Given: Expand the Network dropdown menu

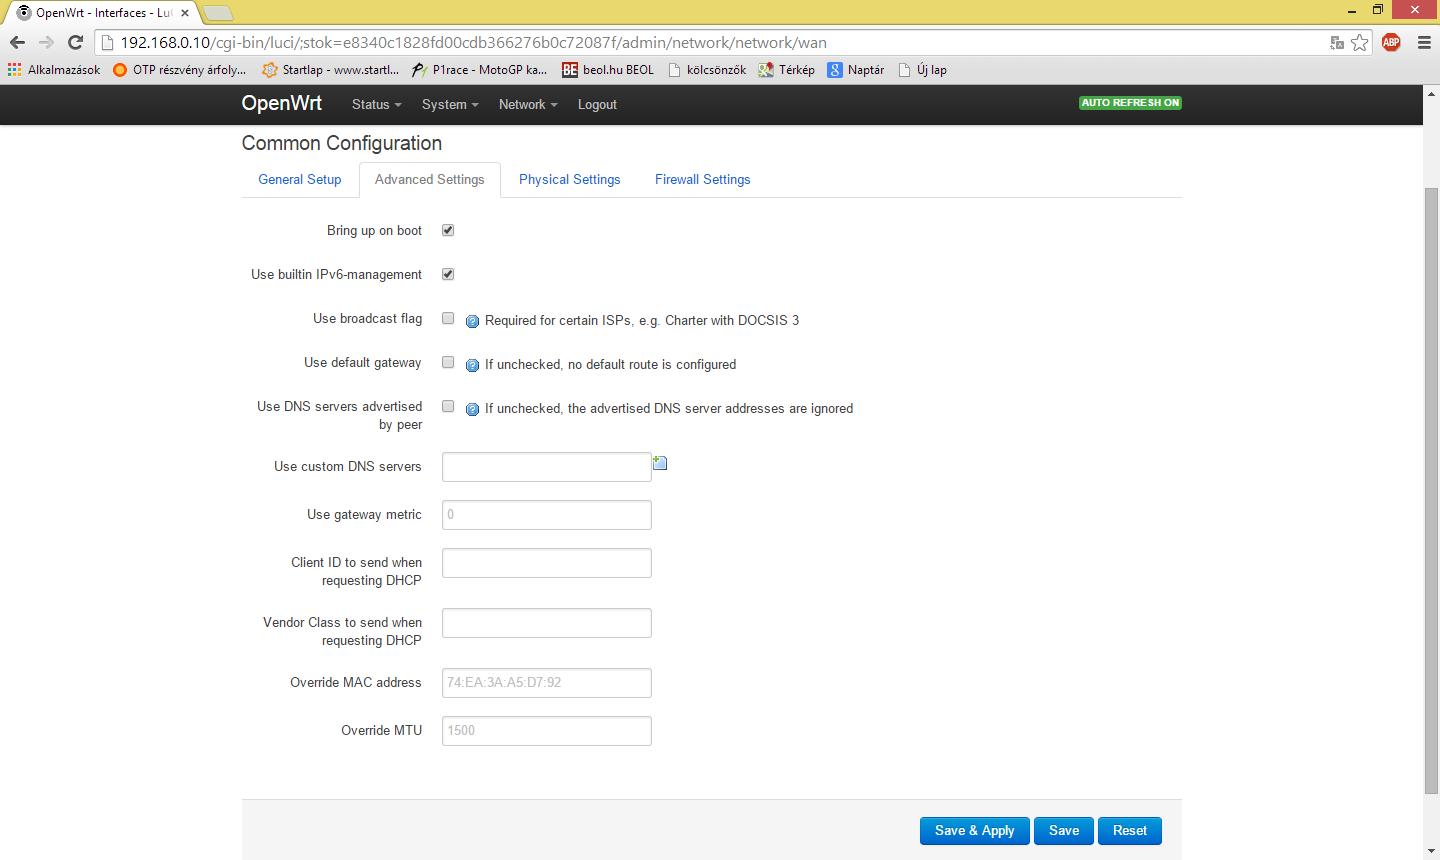Looking at the screenshot, I should (x=528, y=104).
